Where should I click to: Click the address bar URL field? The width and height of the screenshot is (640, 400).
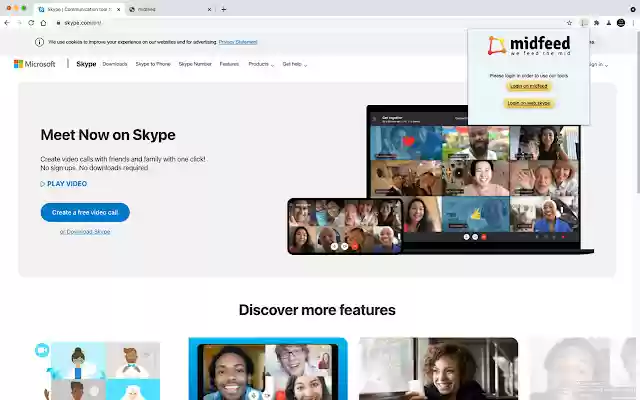(310, 23)
